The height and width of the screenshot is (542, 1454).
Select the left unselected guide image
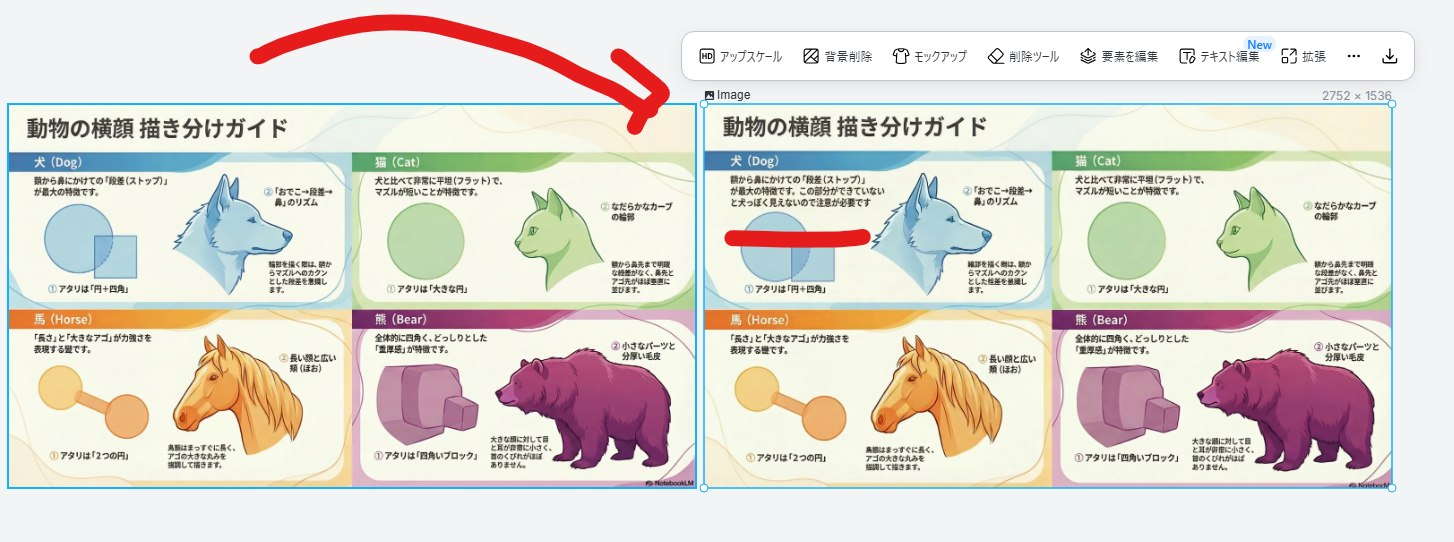coord(352,296)
